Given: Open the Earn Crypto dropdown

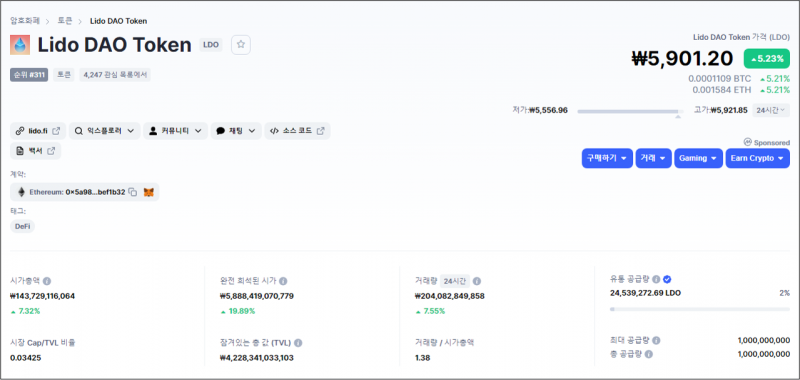Looking at the screenshot, I should pos(758,158).
